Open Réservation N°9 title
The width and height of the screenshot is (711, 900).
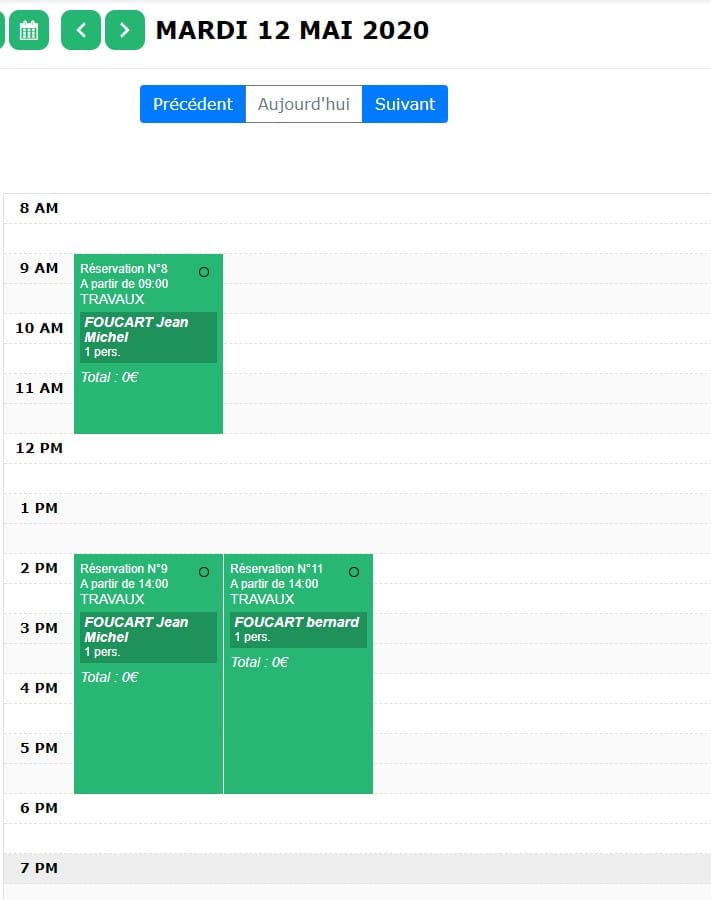pyautogui.click(x=124, y=569)
